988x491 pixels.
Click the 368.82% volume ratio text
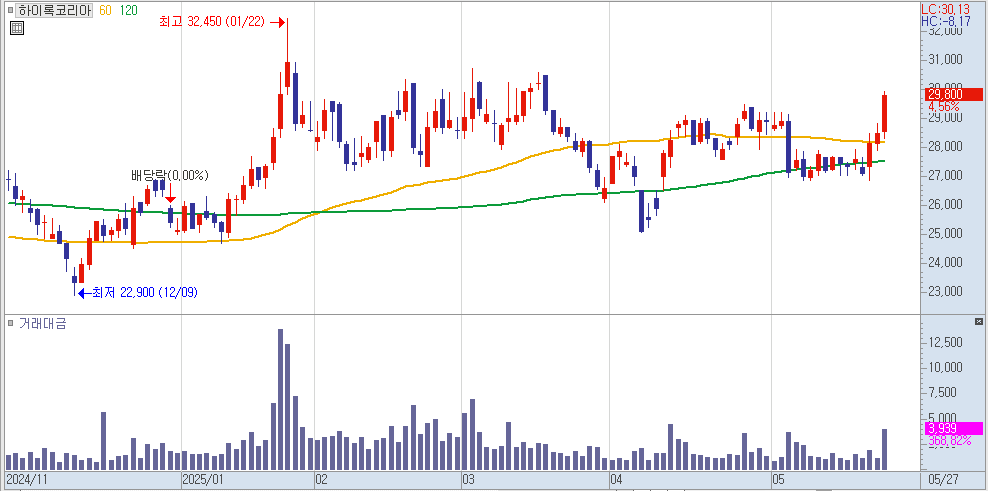coord(949,441)
